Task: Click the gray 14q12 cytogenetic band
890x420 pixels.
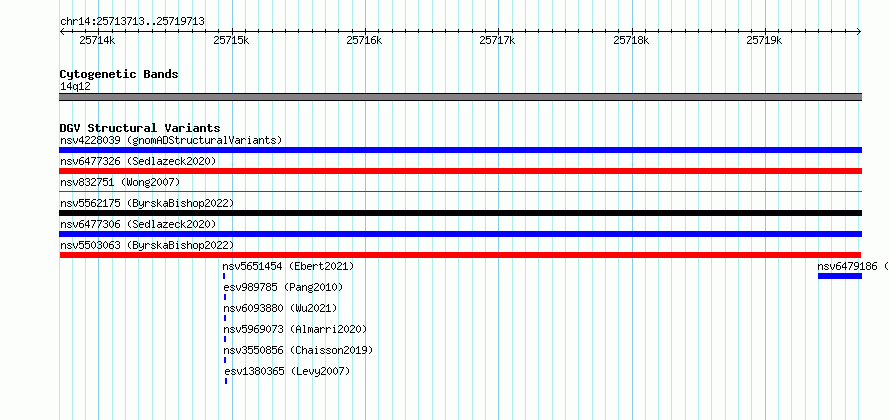Action: point(460,97)
